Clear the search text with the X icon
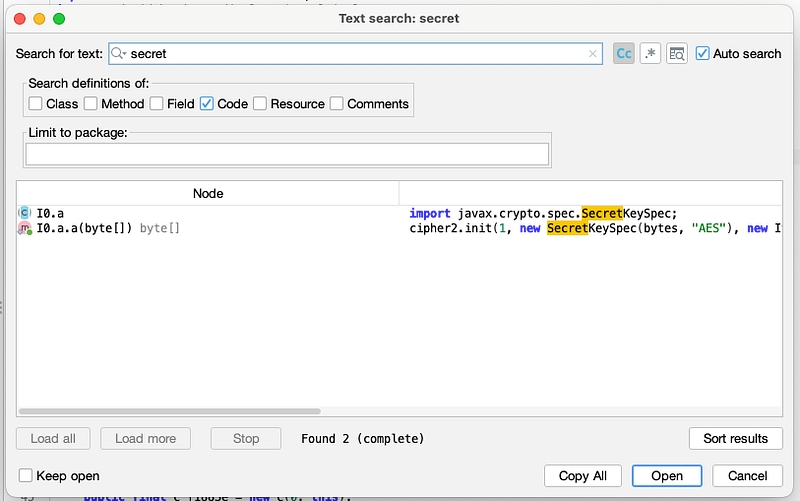 593,54
